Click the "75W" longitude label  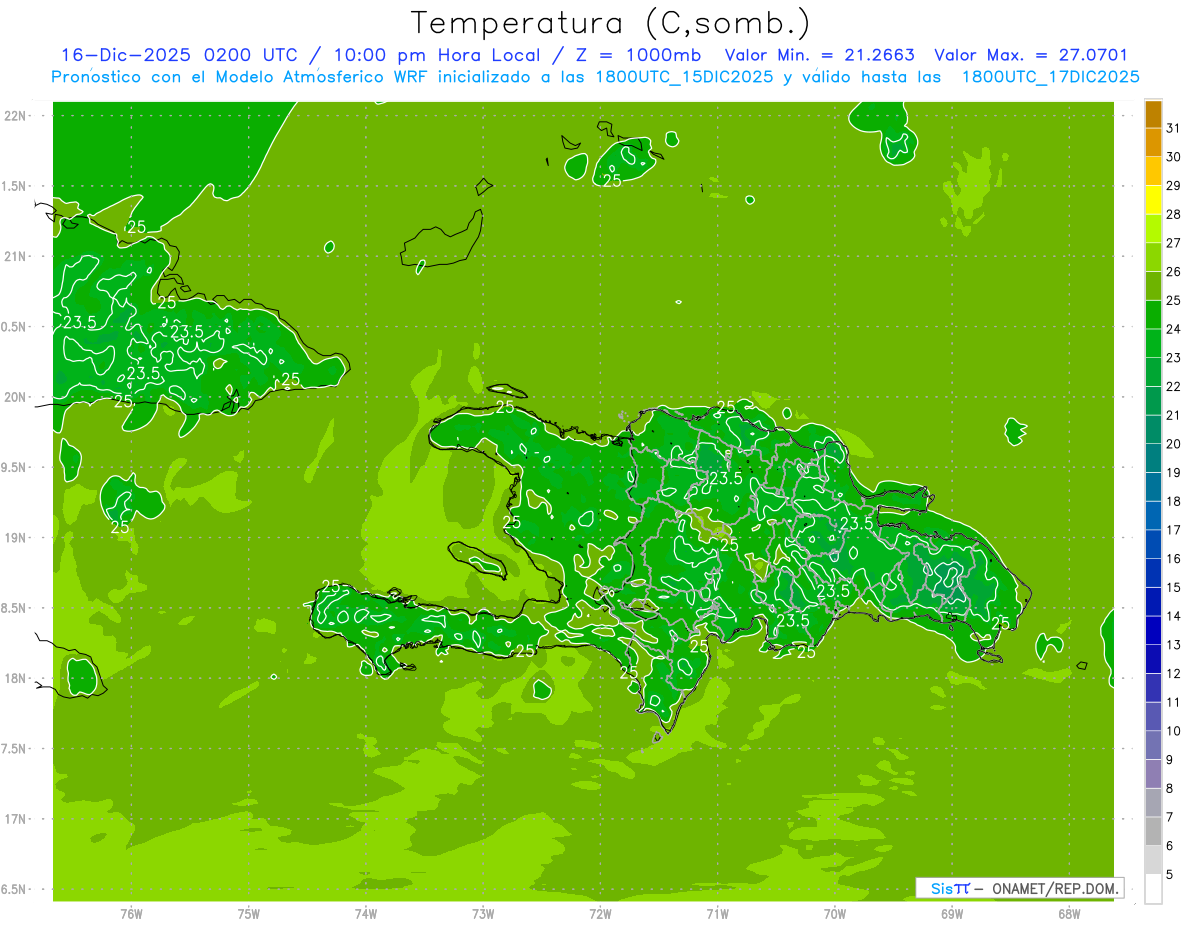coord(249,913)
